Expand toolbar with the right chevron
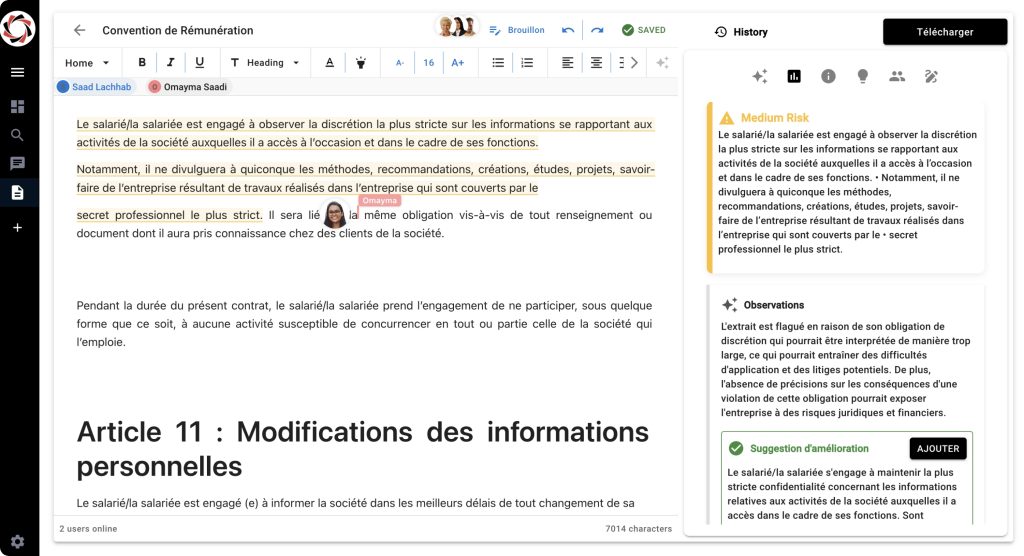 click(x=634, y=62)
